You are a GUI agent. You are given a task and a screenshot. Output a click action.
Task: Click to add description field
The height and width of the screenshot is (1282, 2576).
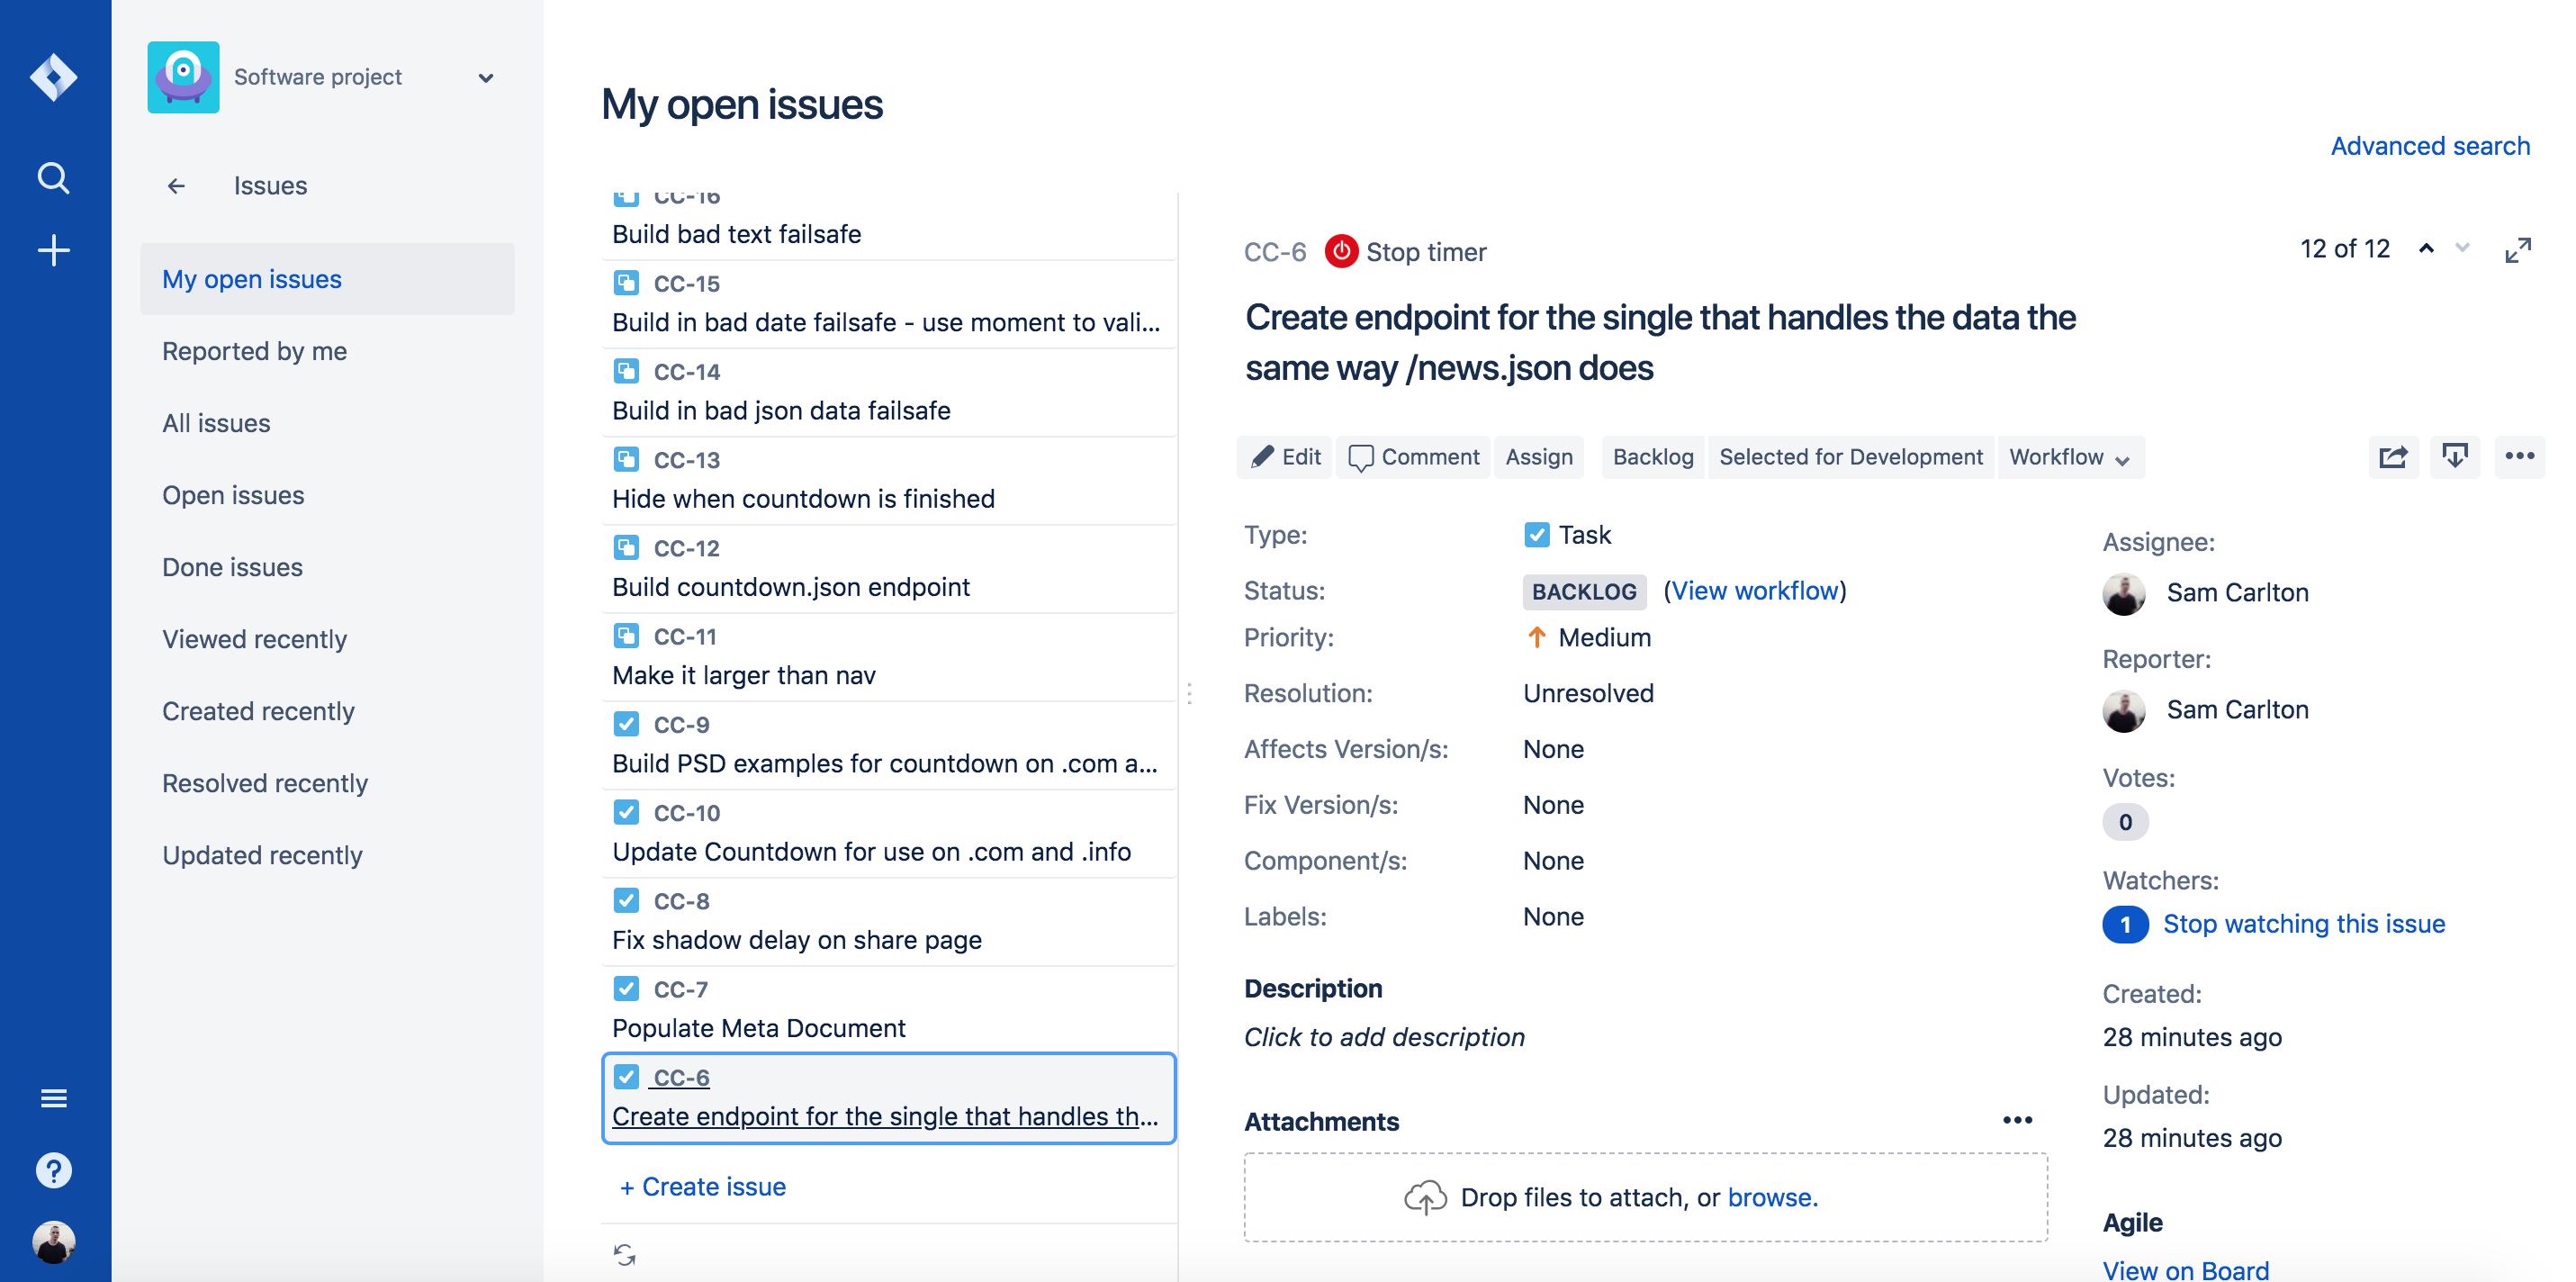[1384, 1037]
